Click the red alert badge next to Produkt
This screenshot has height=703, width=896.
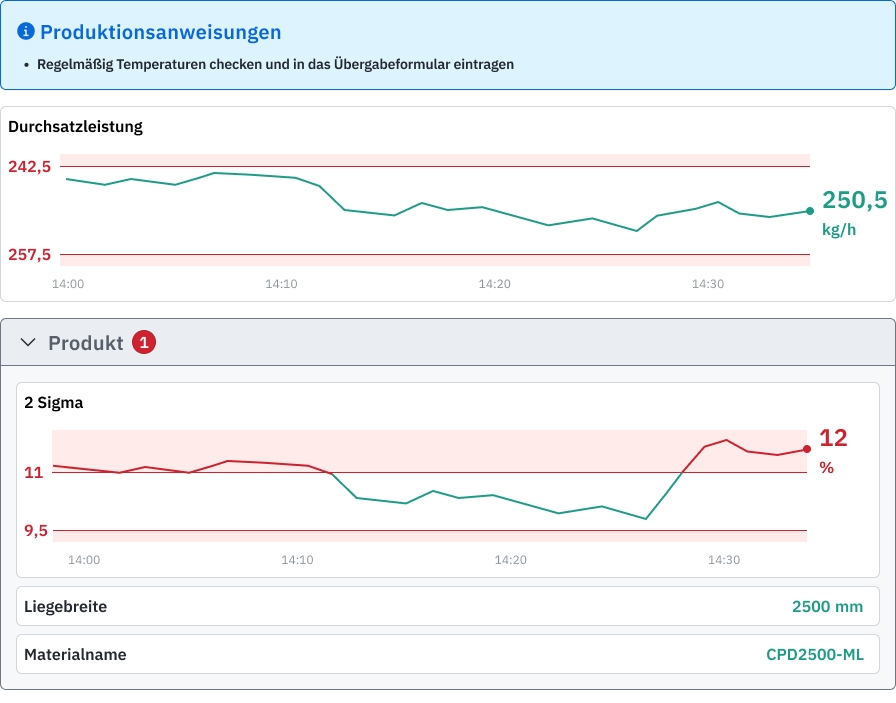coord(144,343)
